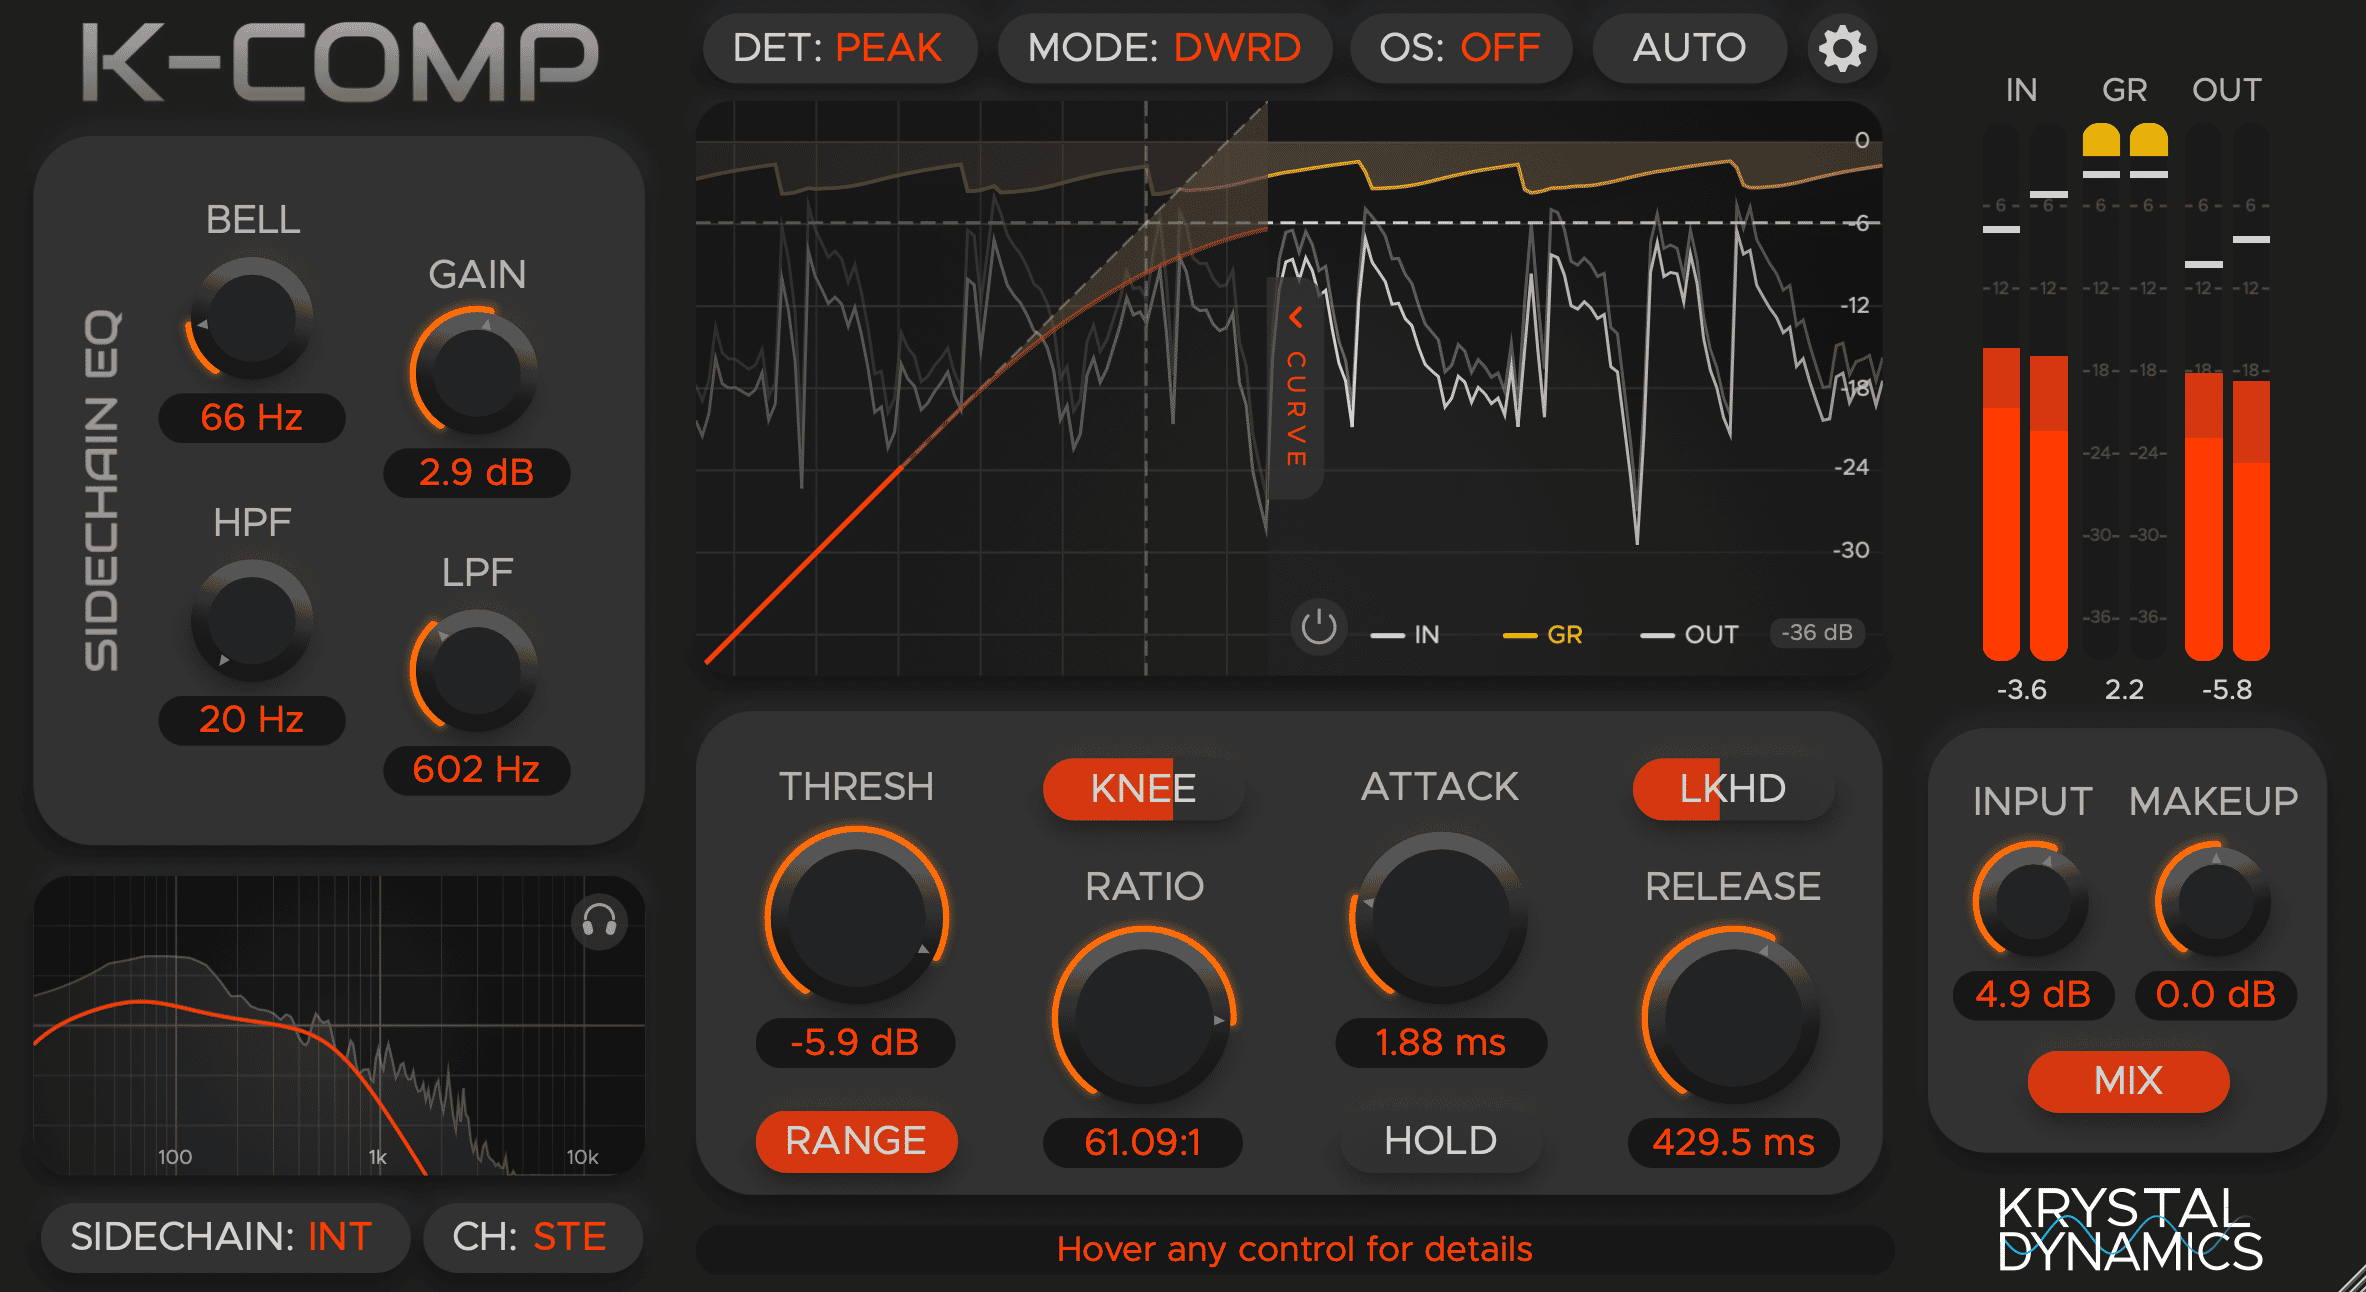Toggle the AUTO button
This screenshot has width=2366, height=1292.
(x=1690, y=48)
